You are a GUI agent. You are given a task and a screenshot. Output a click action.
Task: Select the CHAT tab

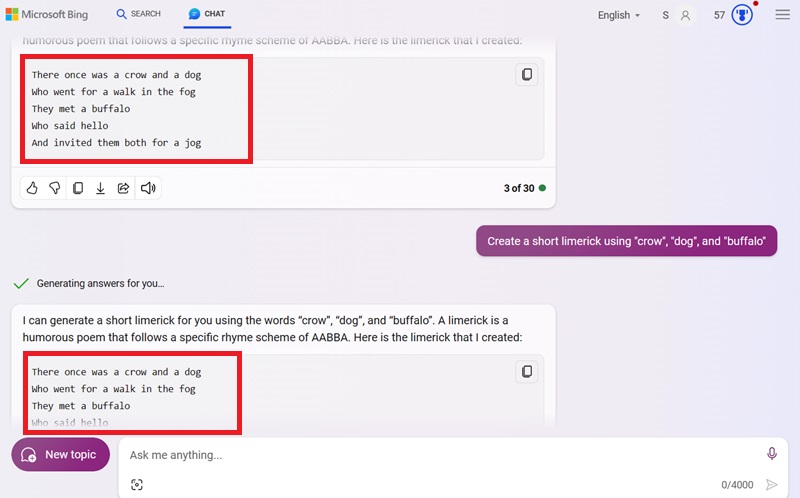click(x=207, y=14)
